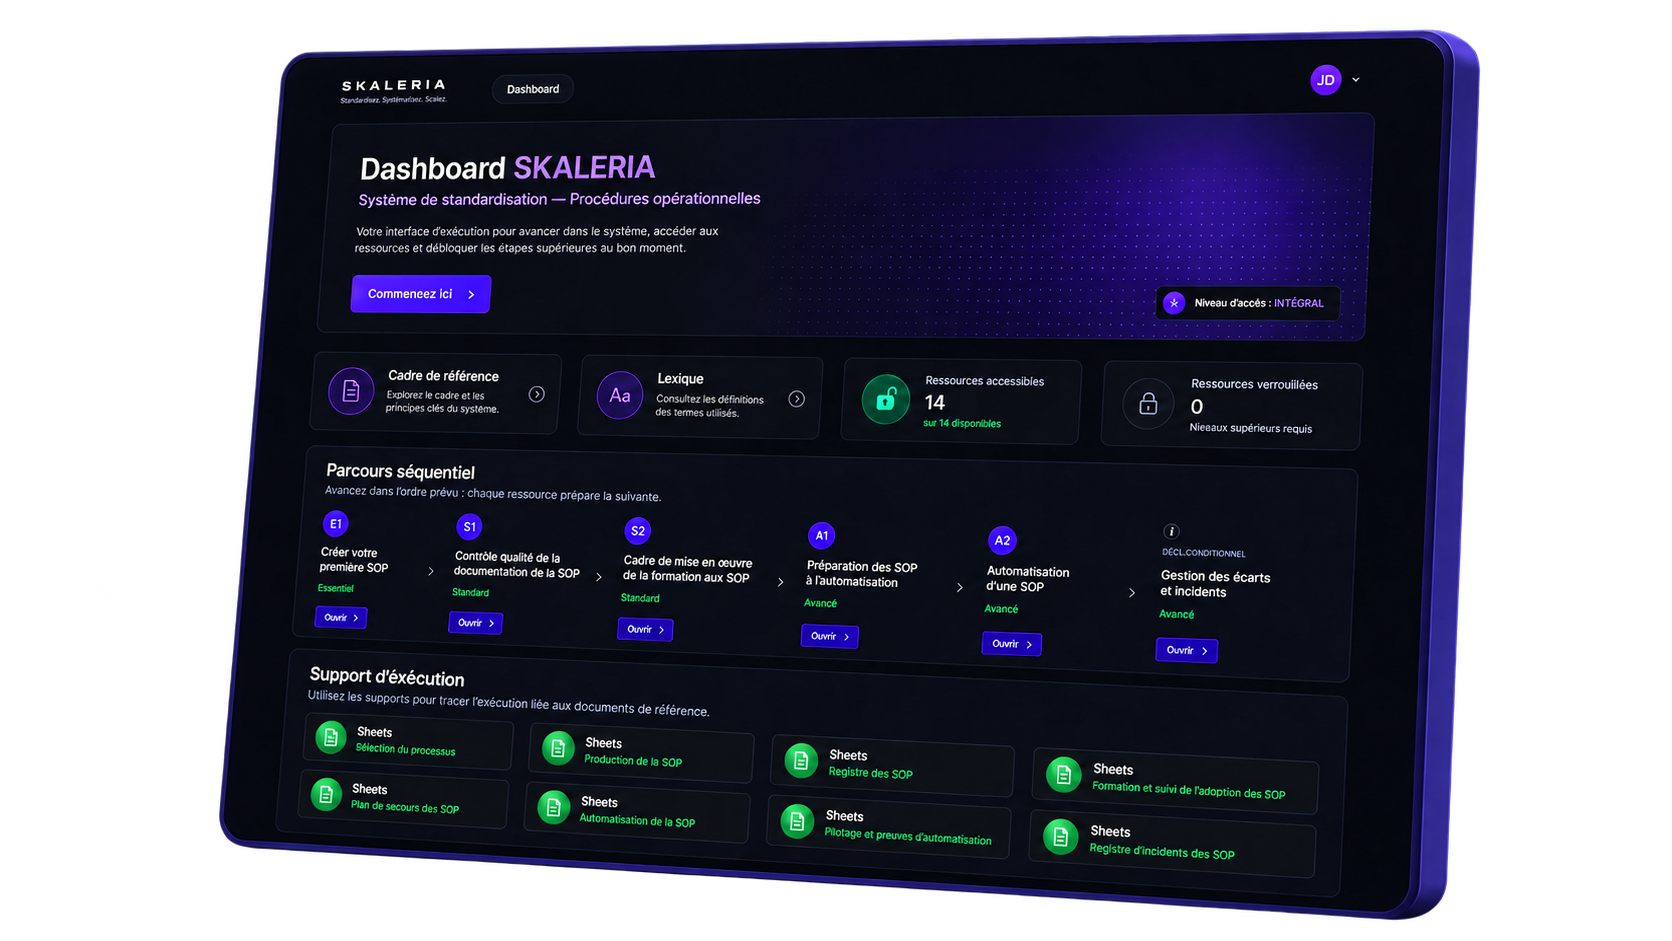Open 'Plan de secours des SOP' link
The image size is (1672, 941).
pyautogui.click(x=405, y=807)
